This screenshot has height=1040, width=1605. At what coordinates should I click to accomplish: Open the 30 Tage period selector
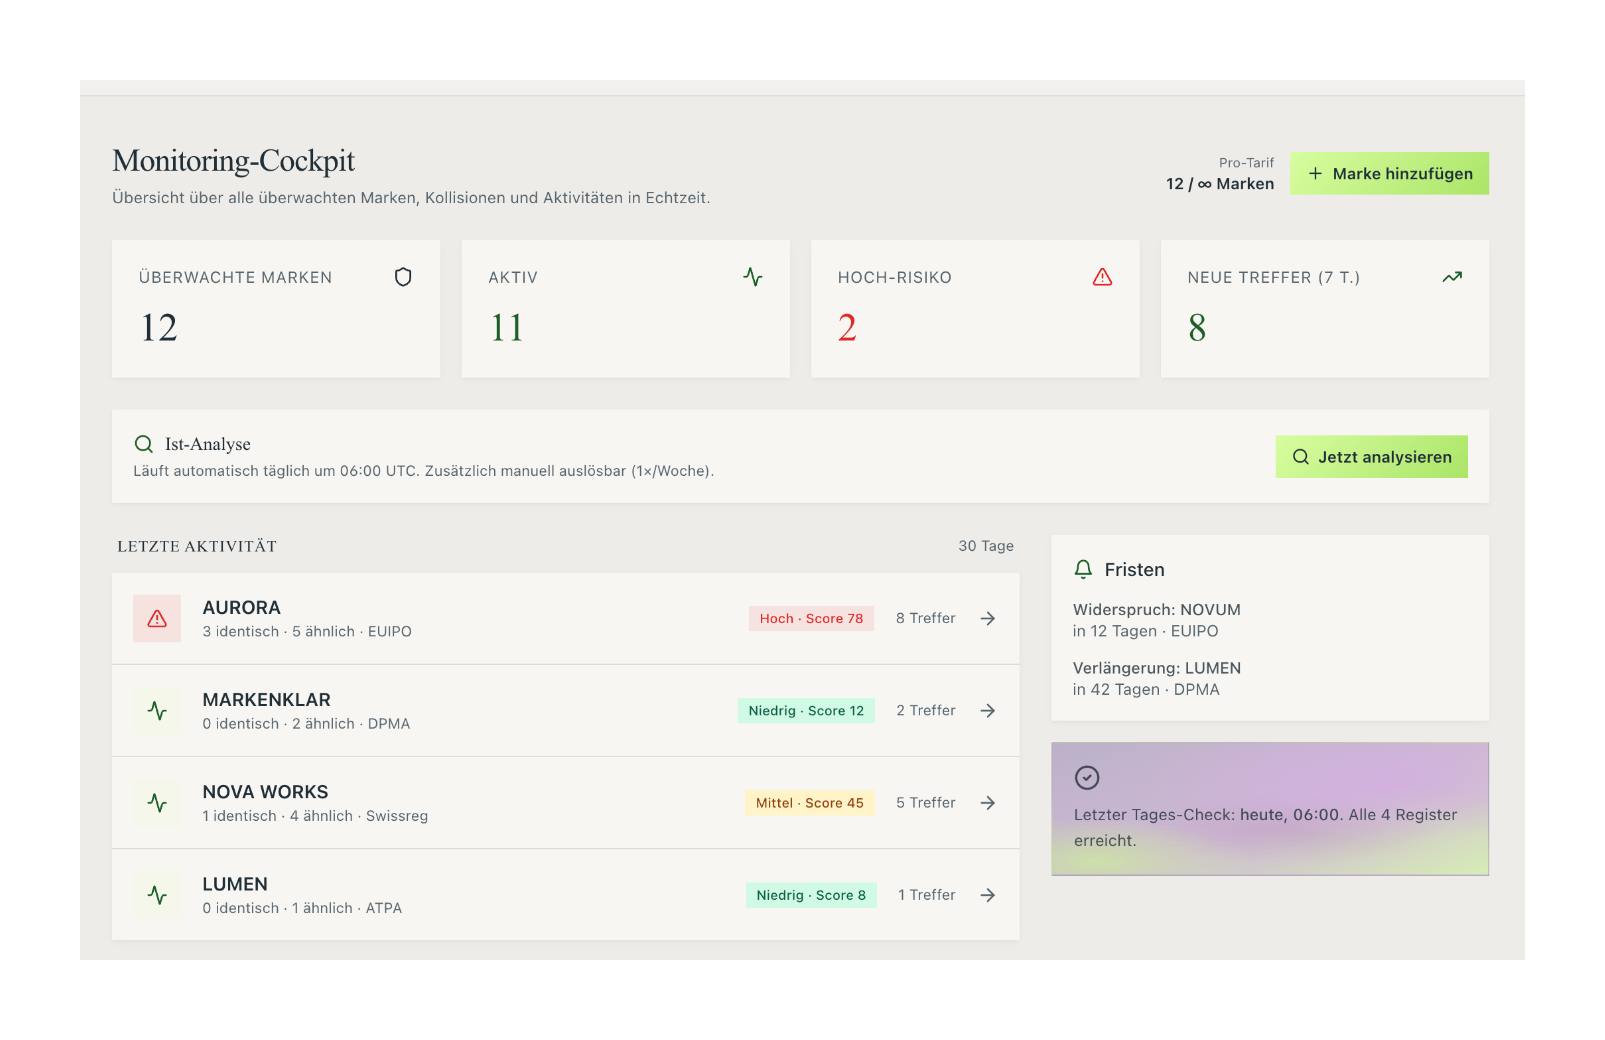click(x=986, y=546)
